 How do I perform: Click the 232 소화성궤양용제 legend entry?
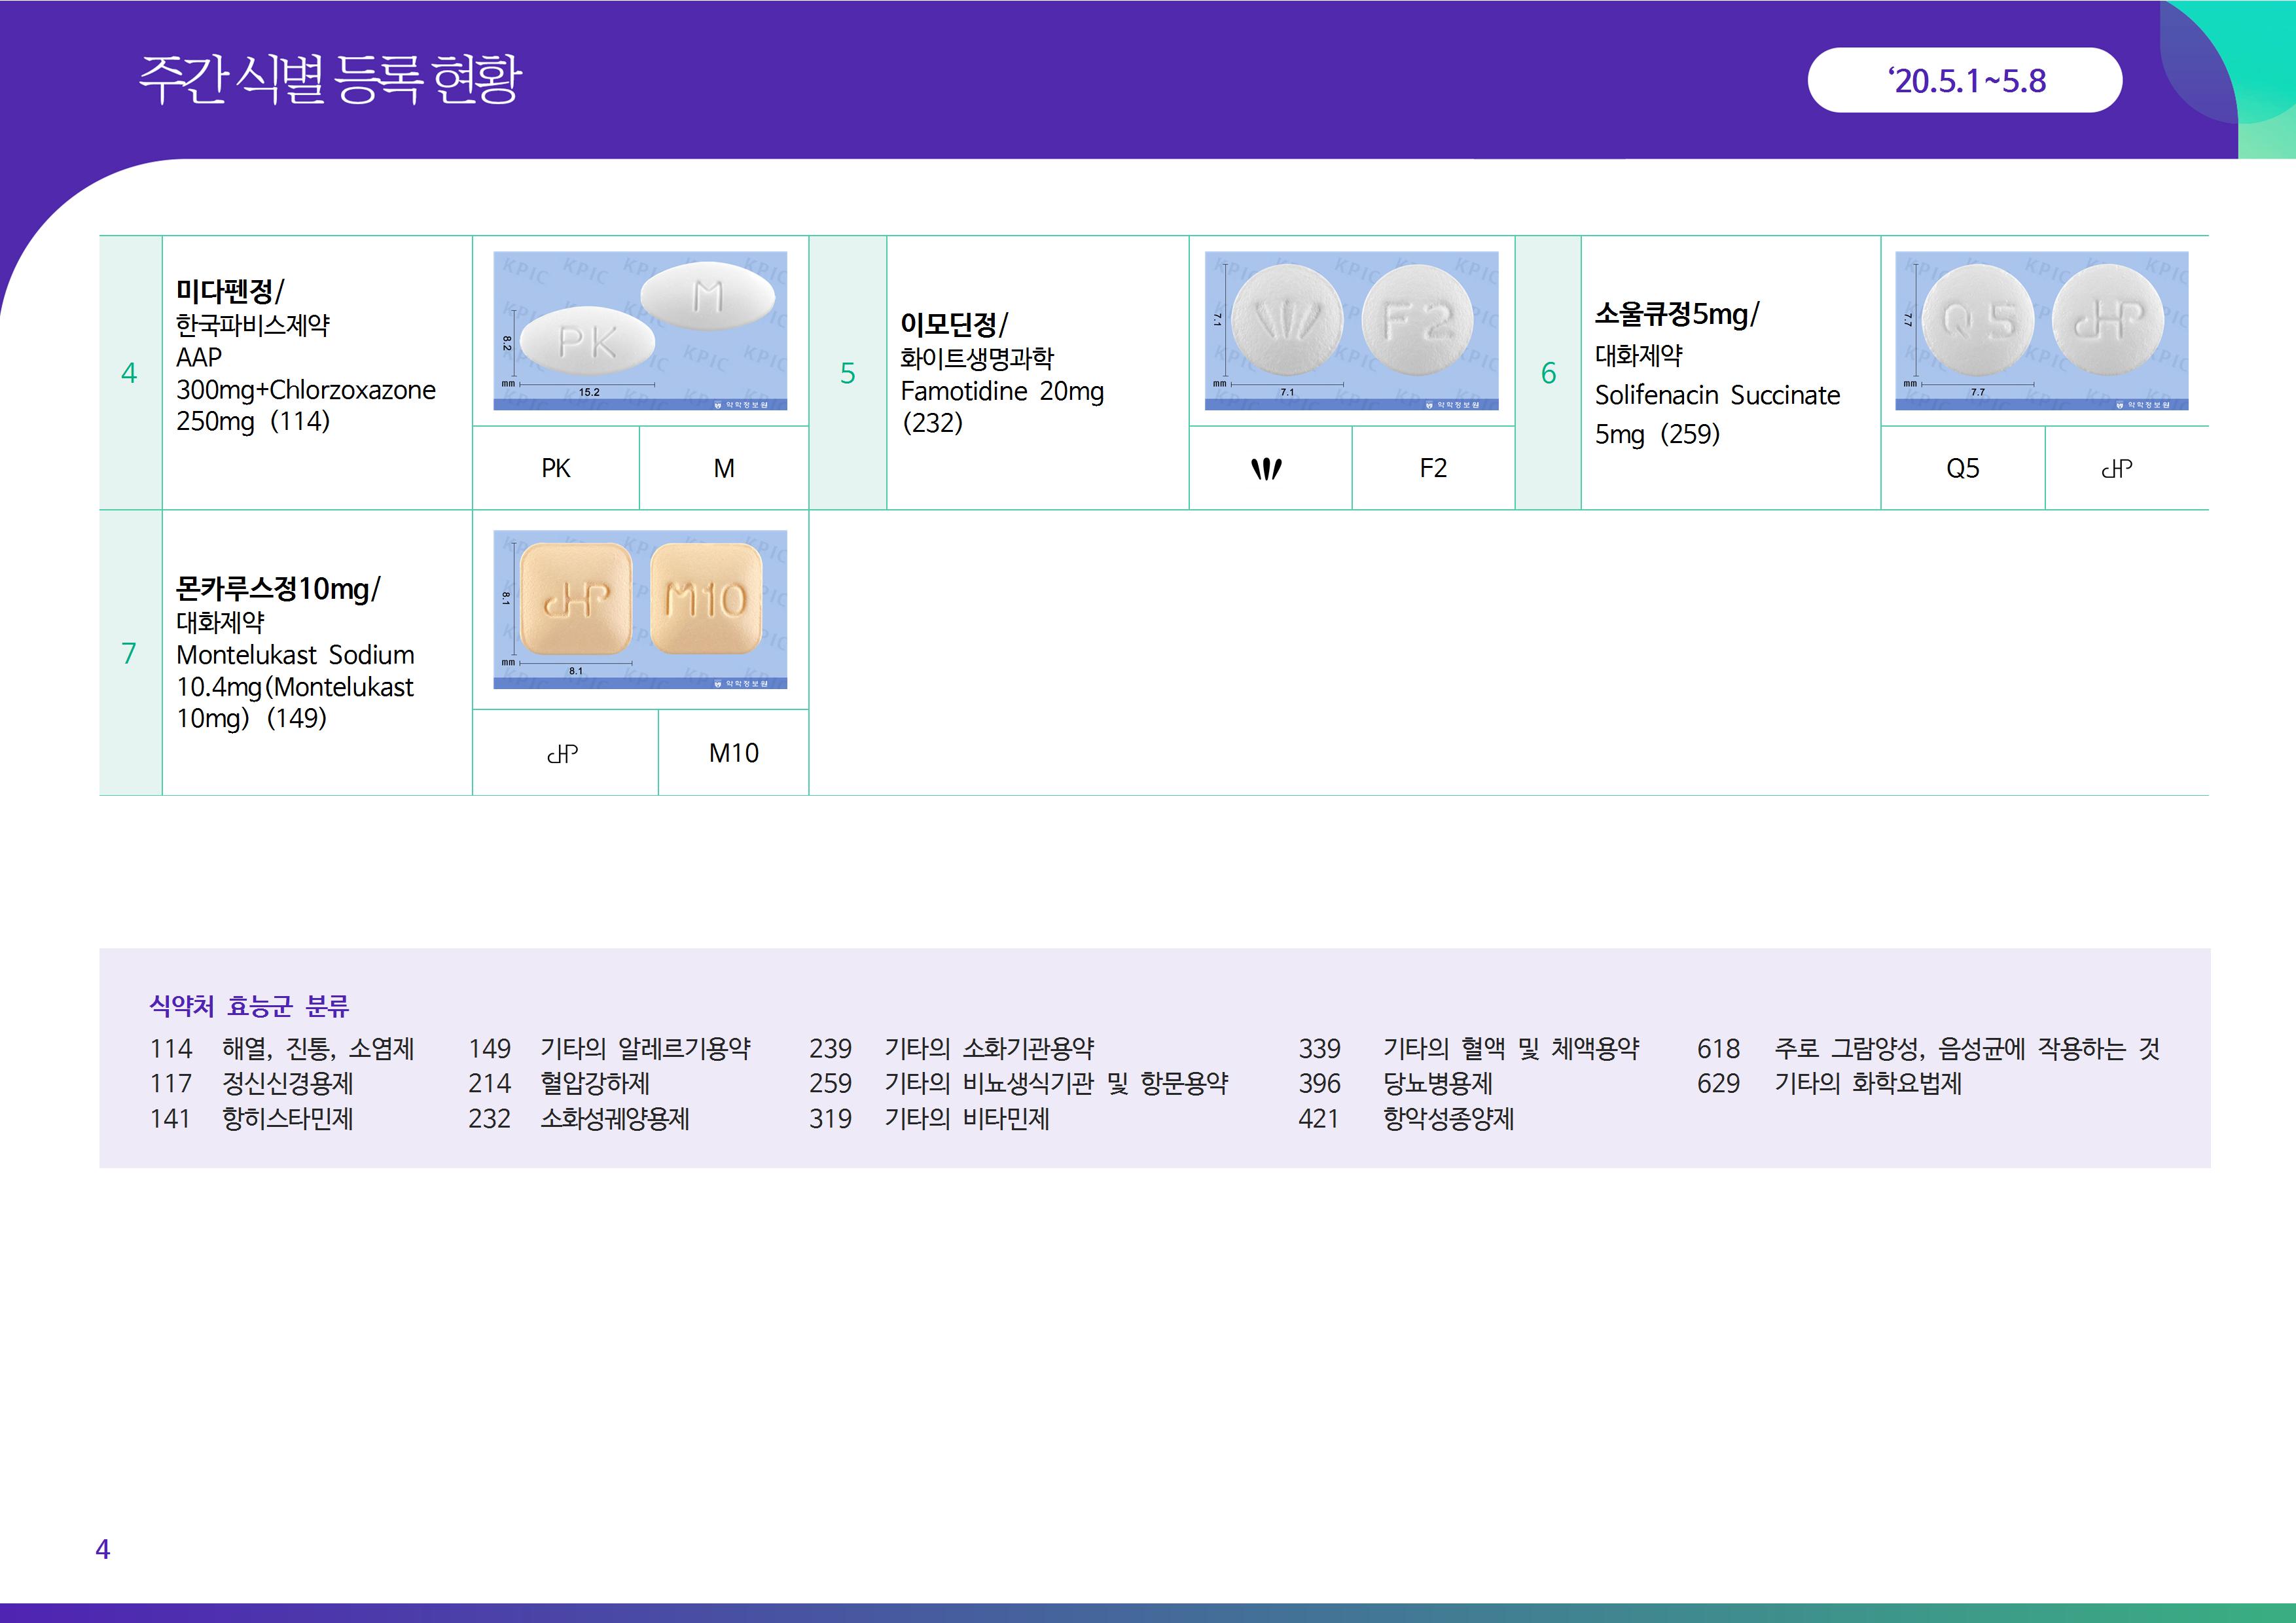579,1118
